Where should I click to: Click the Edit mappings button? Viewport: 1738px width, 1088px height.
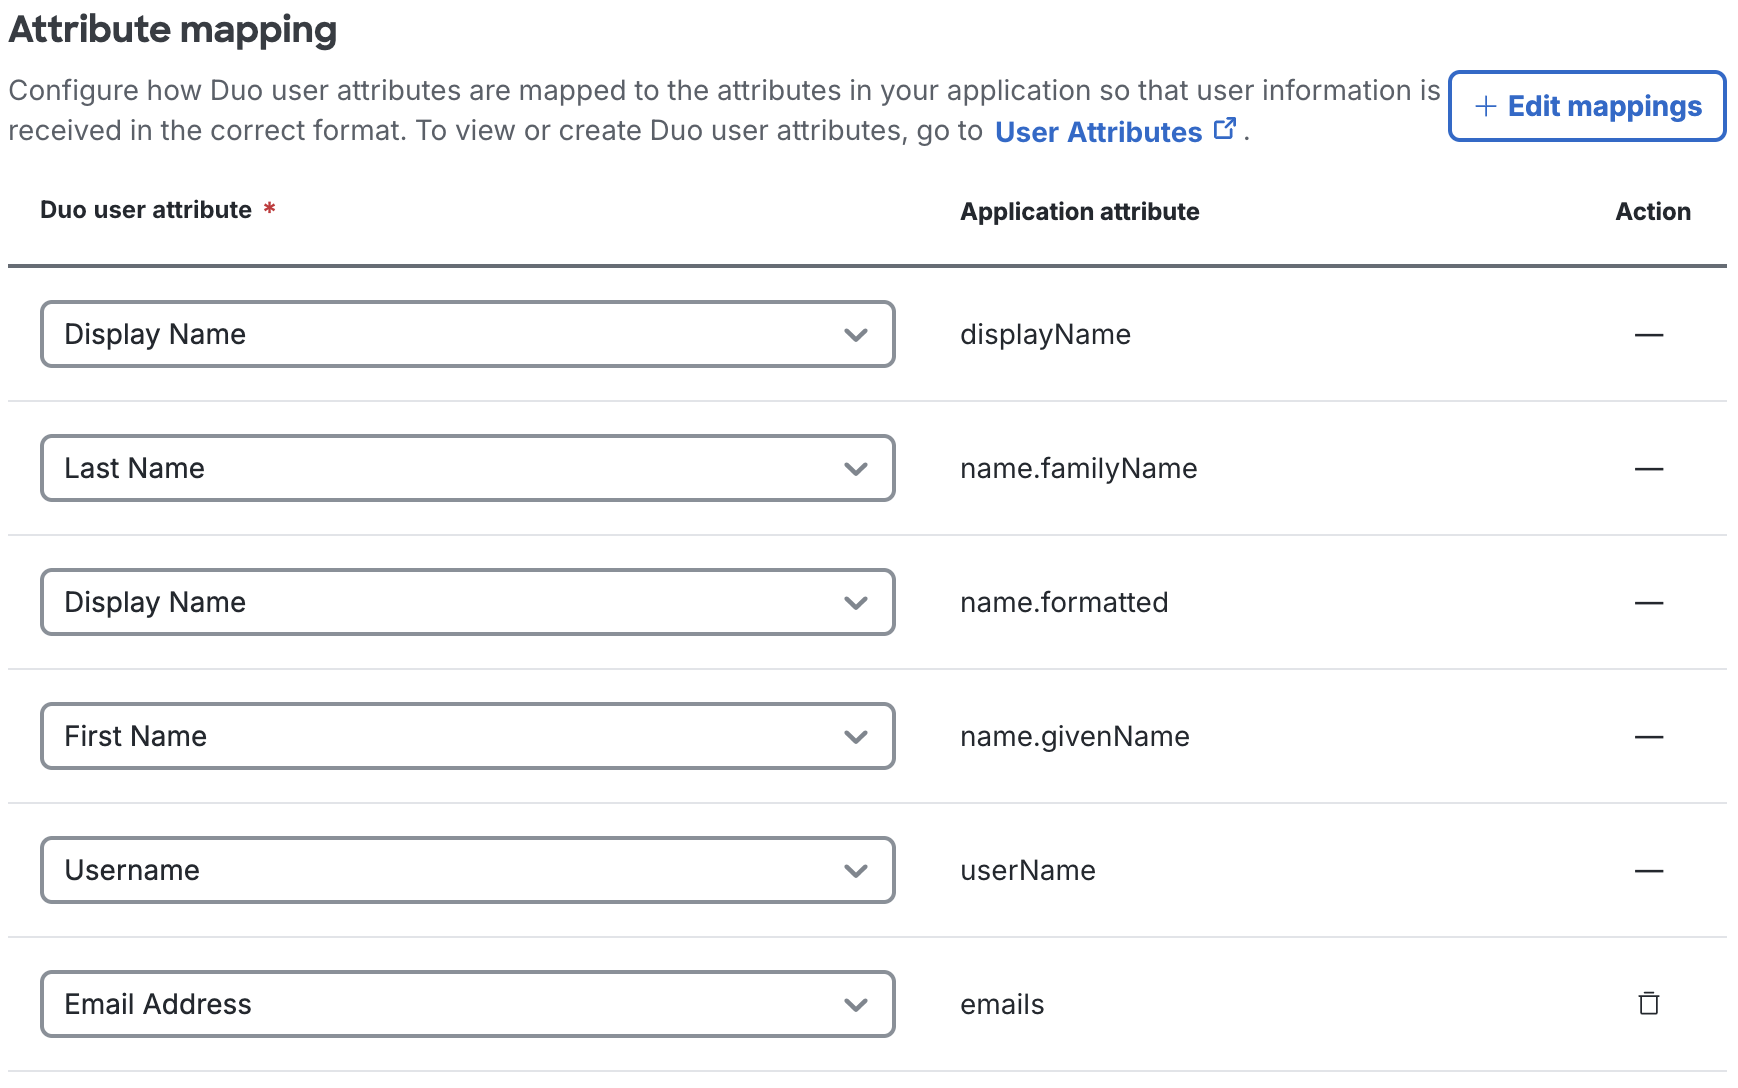[x=1586, y=106]
